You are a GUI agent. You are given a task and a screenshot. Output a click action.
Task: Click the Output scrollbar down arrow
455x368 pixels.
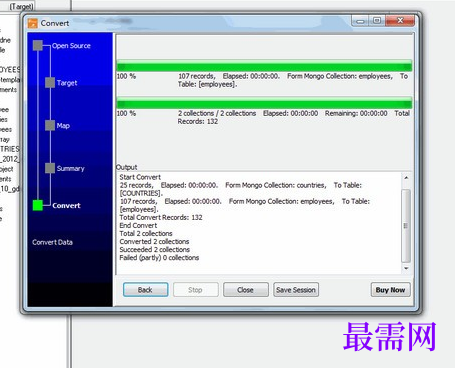[x=406, y=268]
